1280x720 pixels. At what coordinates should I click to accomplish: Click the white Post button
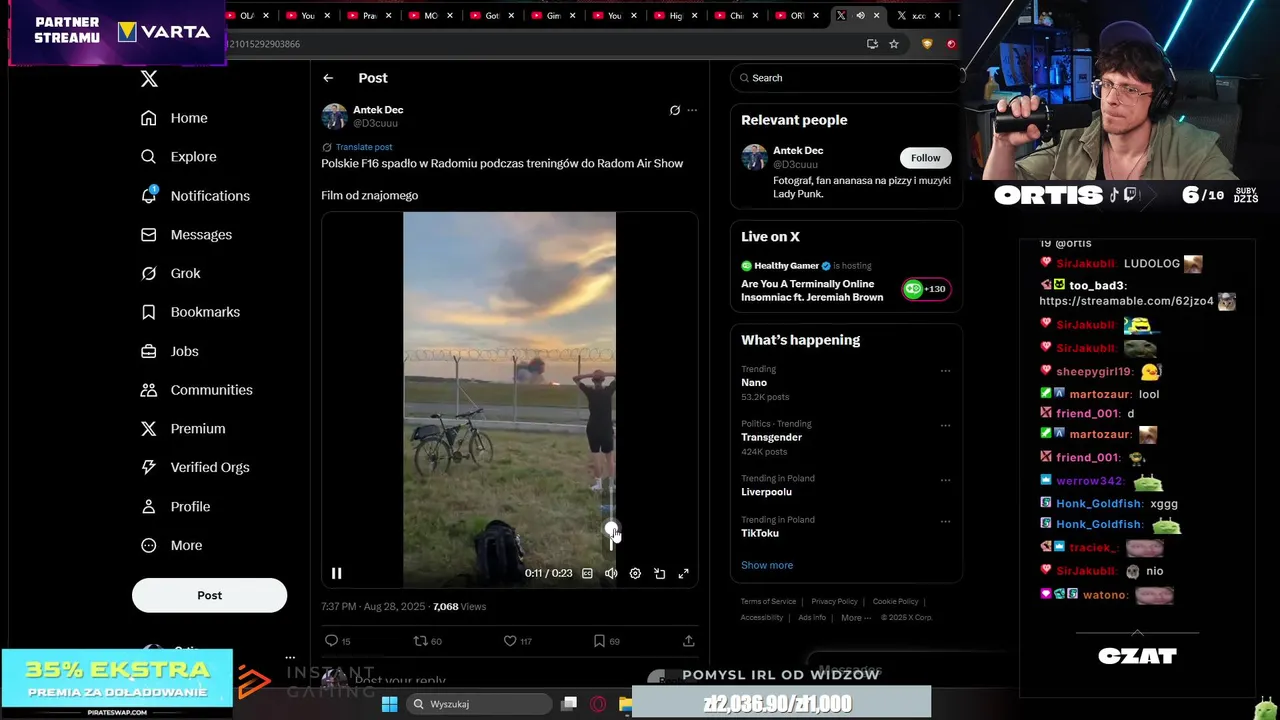[x=209, y=595]
